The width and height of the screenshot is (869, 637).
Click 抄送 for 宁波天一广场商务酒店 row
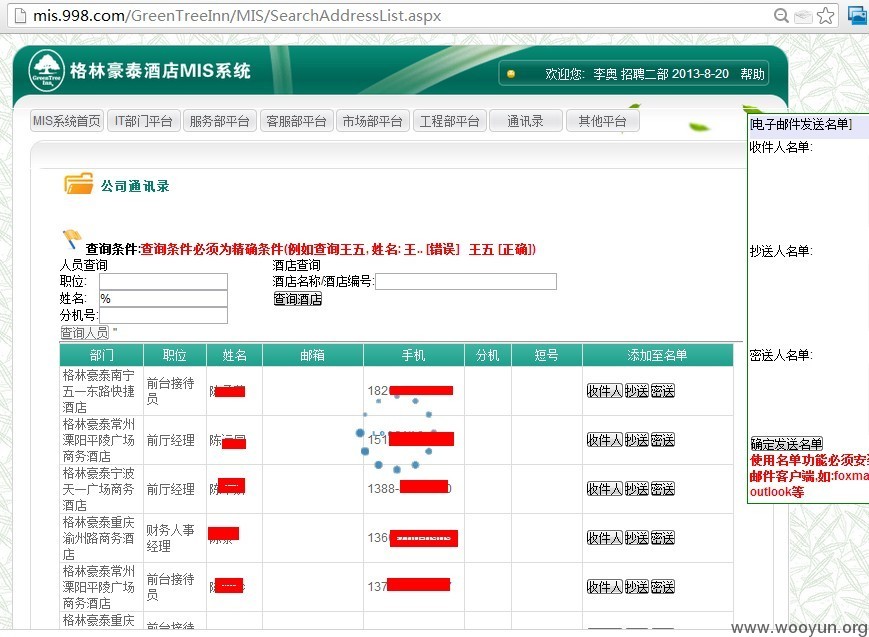pyautogui.click(x=636, y=488)
